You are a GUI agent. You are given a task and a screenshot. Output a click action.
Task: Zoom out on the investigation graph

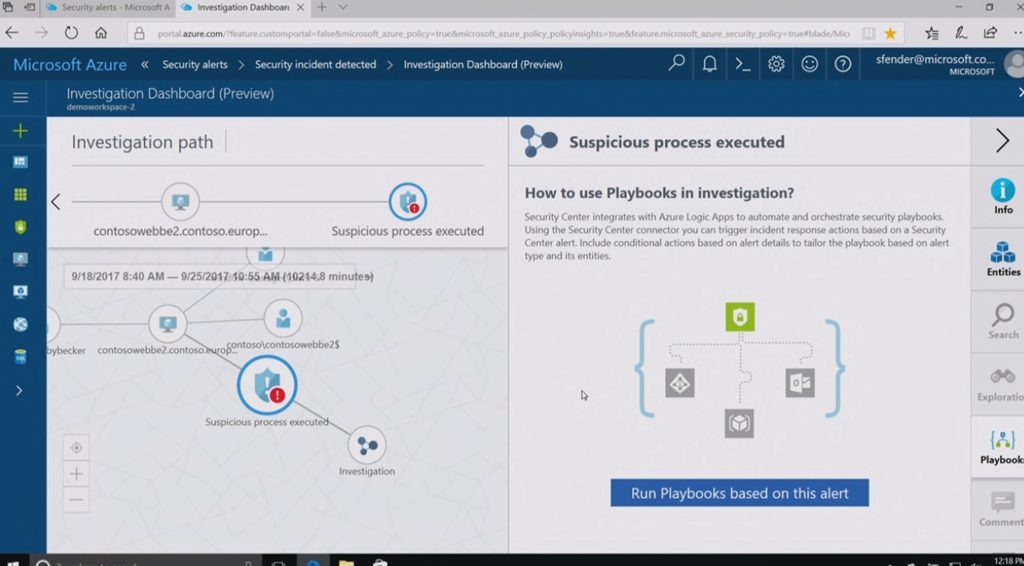(x=76, y=499)
